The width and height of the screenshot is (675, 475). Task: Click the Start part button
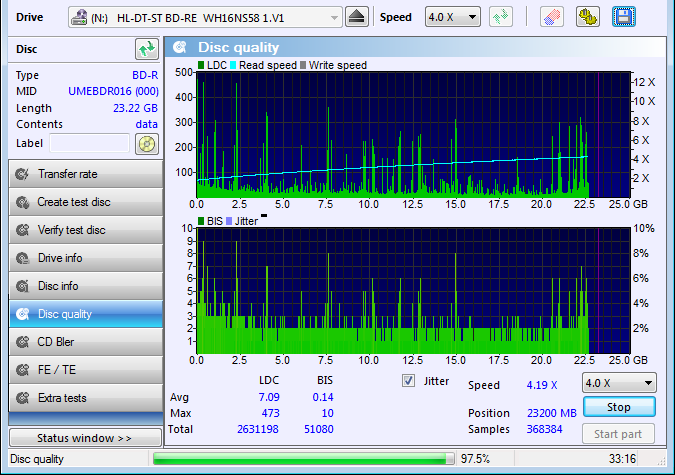pyautogui.click(x=618, y=434)
